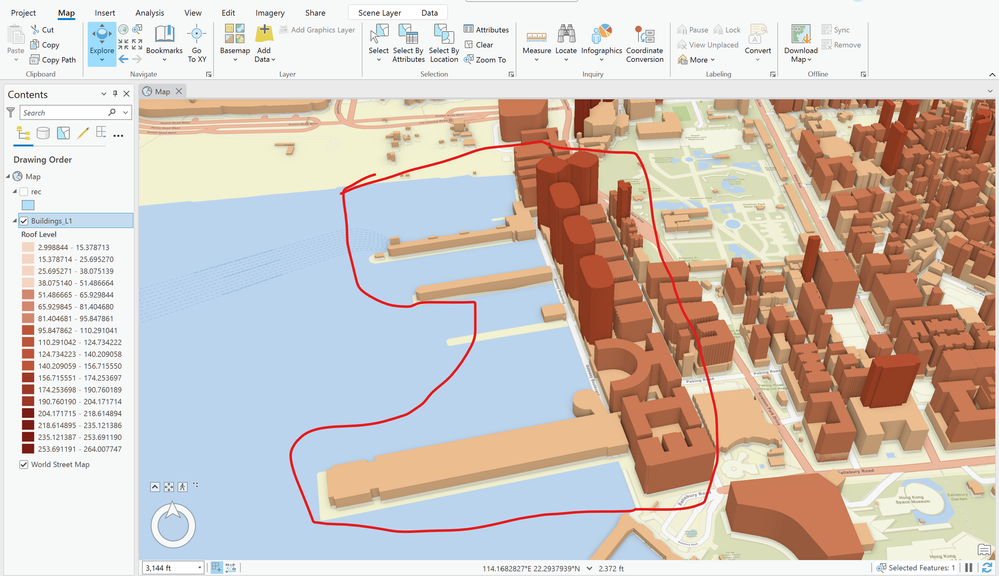Open Coordinate Conversion tool

click(x=645, y=43)
